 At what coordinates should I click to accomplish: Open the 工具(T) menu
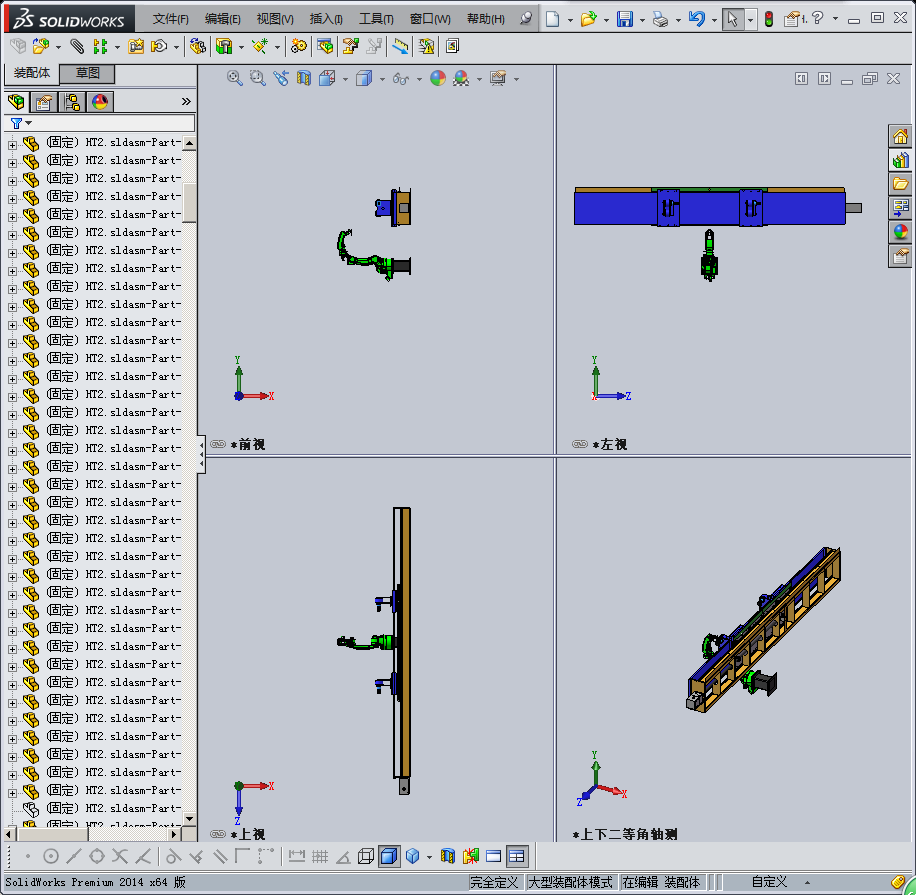tap(377, 19)
